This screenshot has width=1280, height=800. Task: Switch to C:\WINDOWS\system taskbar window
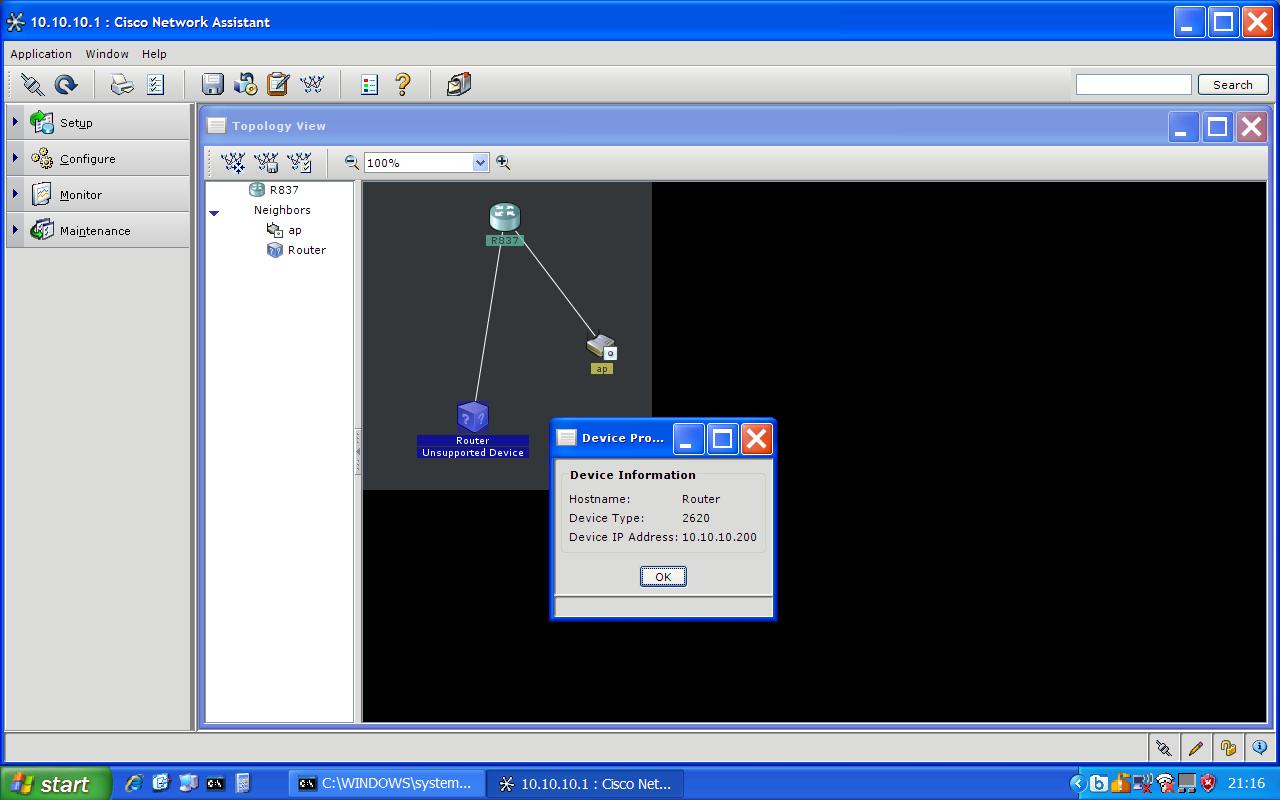click(387, 784)
